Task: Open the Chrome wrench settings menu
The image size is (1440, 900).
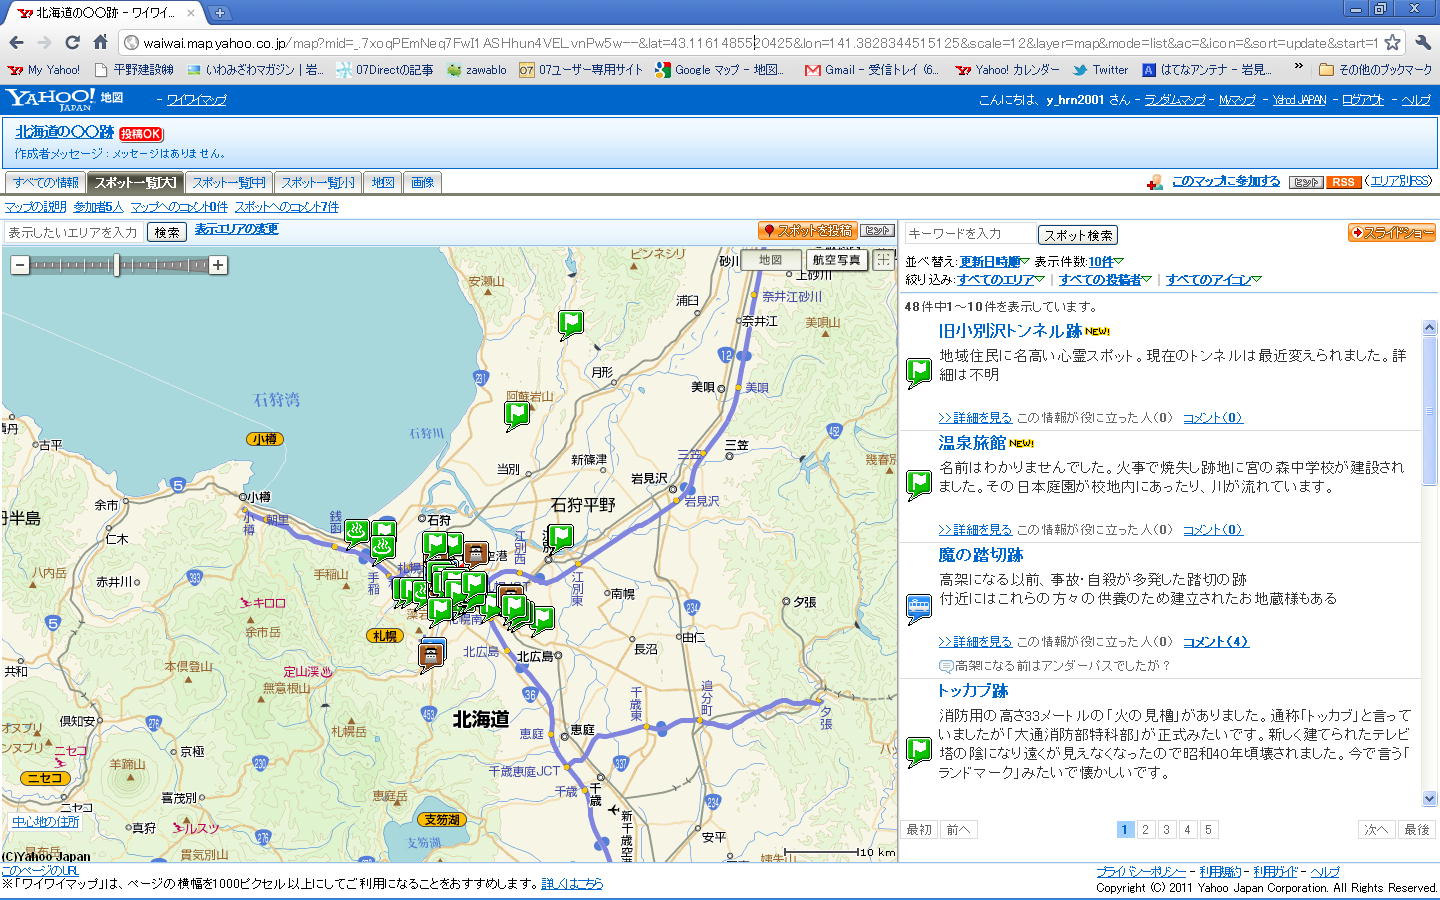Action: click(1423, 42)
